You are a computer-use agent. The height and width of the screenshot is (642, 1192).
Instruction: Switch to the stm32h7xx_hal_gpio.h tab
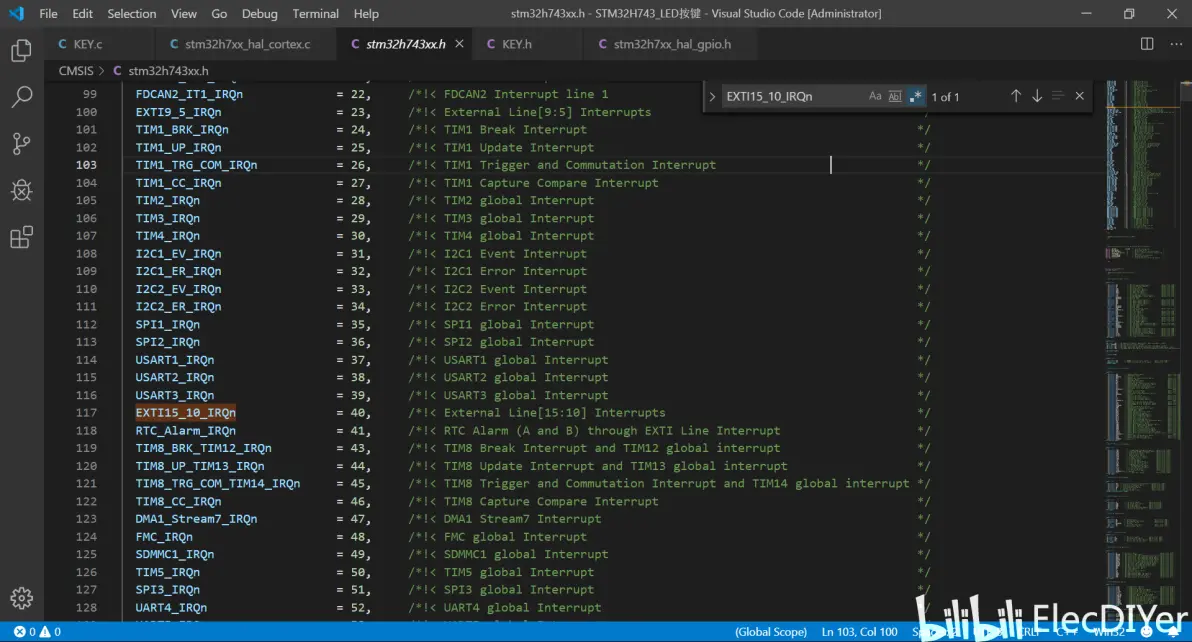click(x=671, y=44)
